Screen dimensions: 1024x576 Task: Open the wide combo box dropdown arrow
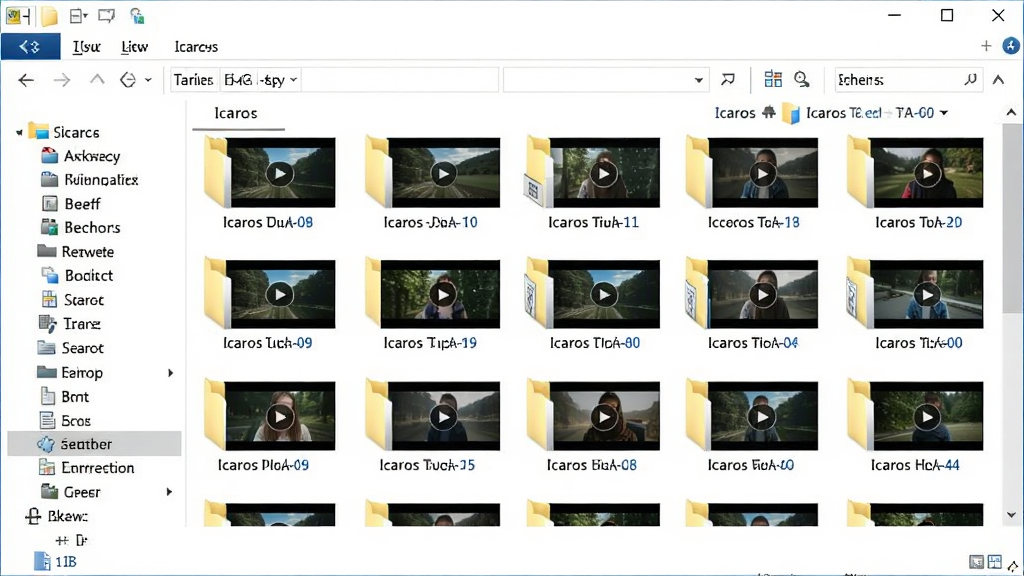pyautogui.click(x=699, y=80)
